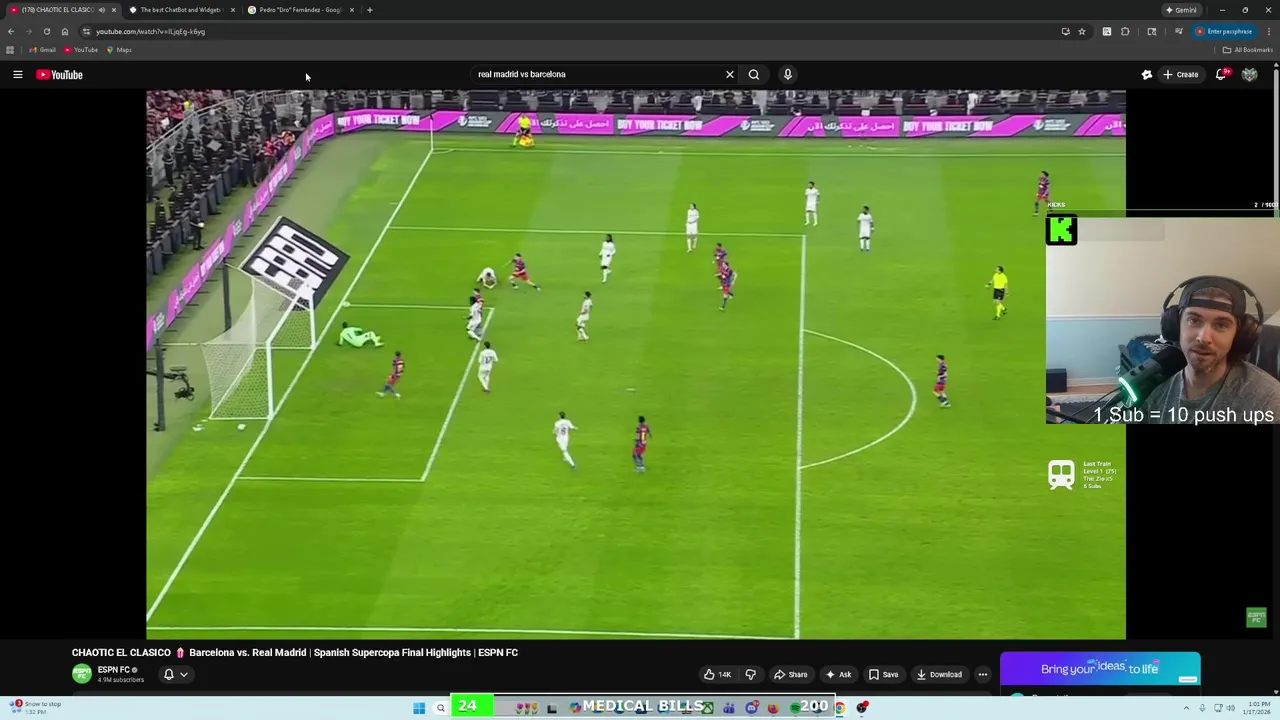The image size is (1280, 720).
Task: Reload the page with the refresh icon
Action: (x=46, y=31)
